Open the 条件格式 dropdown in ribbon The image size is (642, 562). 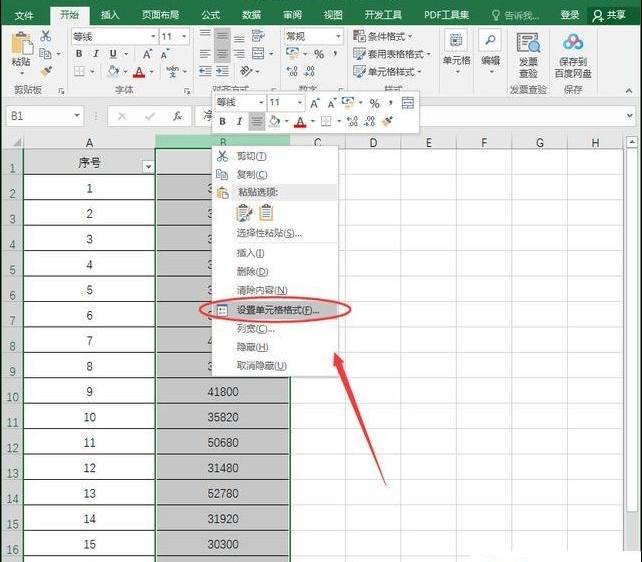(387, 36)
